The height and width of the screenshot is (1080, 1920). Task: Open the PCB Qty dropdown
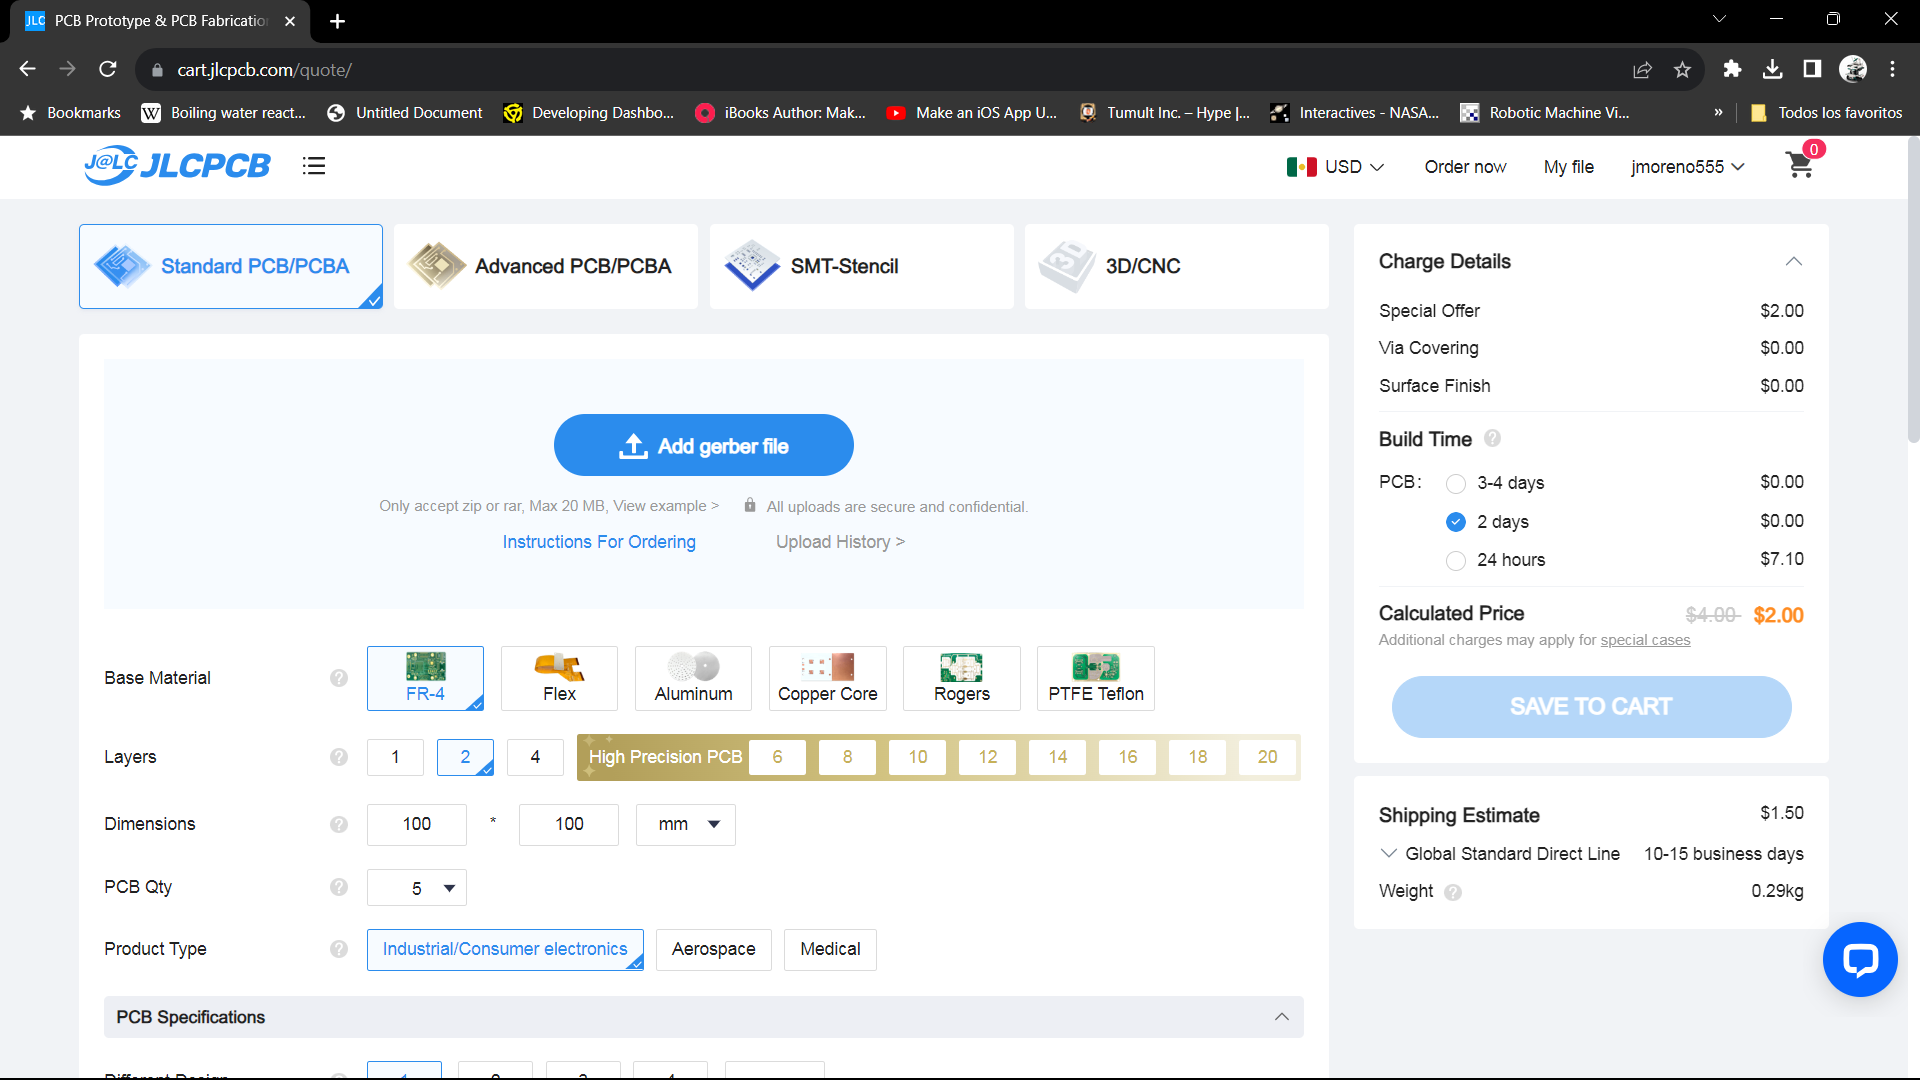[417, 888]
